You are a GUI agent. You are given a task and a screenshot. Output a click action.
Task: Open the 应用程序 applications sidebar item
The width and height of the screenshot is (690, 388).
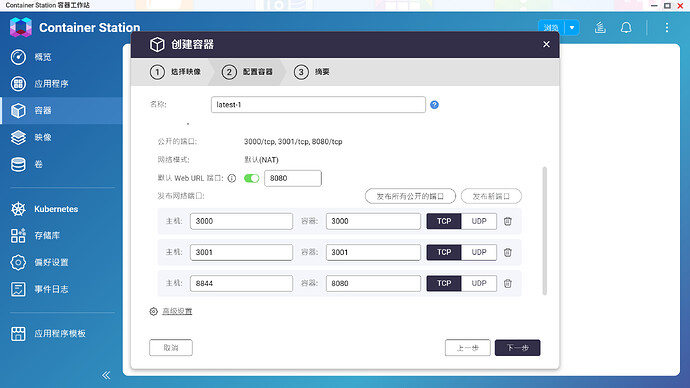[62, 84]
